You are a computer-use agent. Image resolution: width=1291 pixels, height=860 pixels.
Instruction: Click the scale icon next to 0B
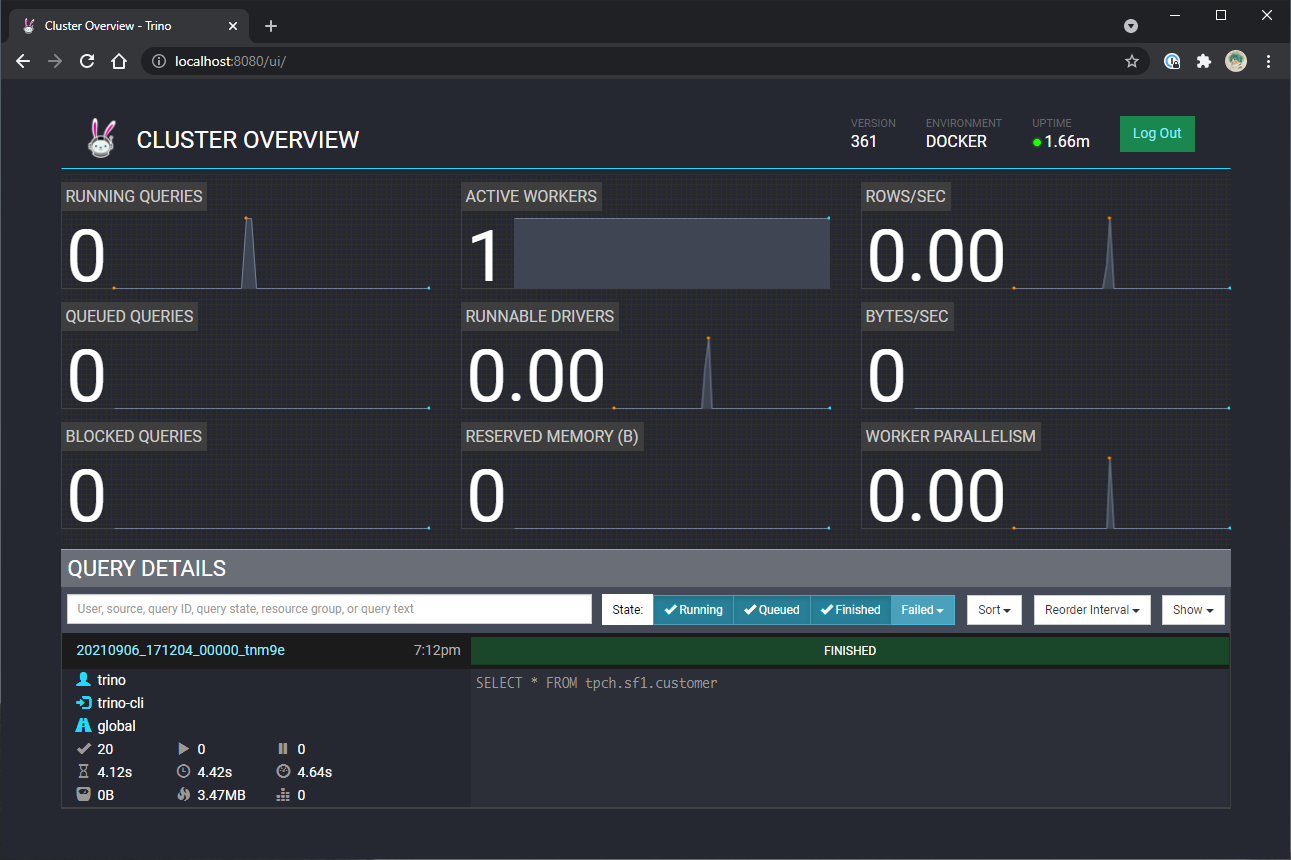83,795
